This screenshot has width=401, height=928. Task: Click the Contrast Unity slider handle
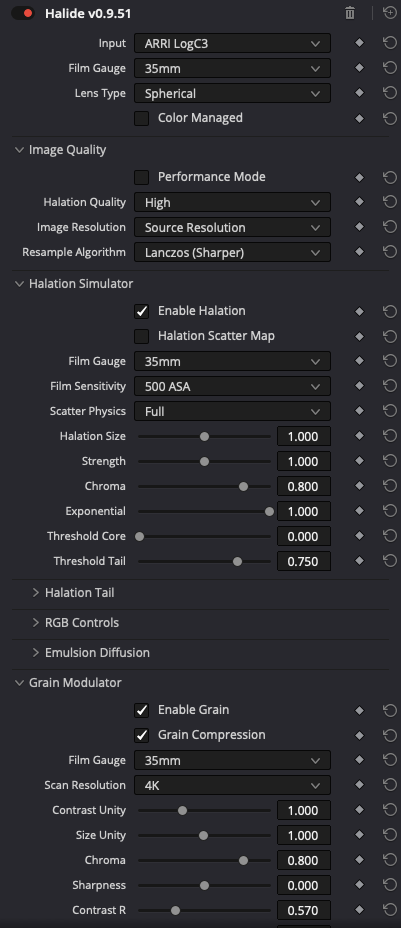coord(183,810)
